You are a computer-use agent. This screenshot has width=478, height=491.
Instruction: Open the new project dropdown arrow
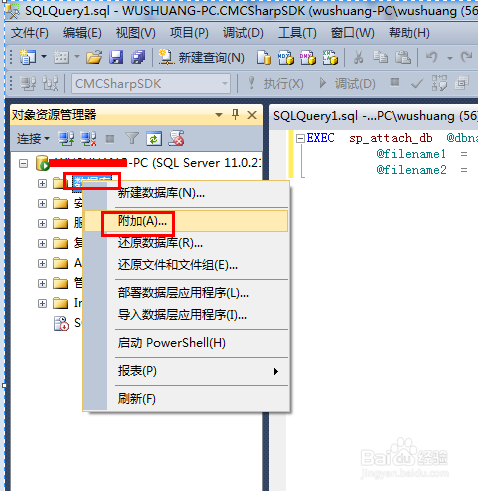coord(44,57)
